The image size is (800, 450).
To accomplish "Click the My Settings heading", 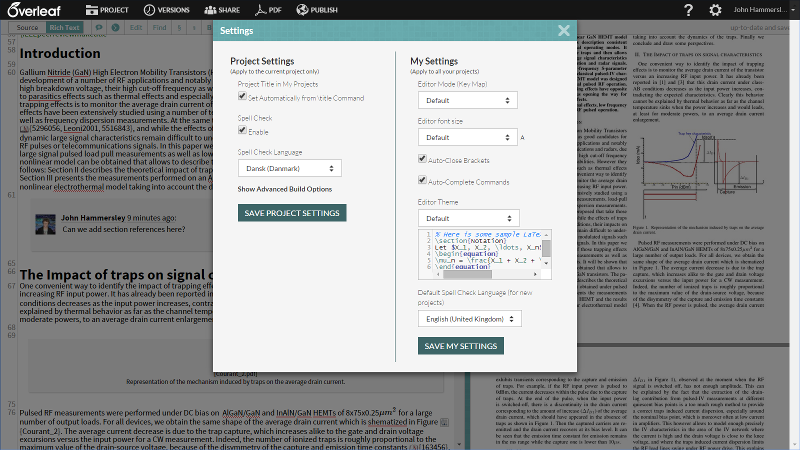I will click(434, 61).
